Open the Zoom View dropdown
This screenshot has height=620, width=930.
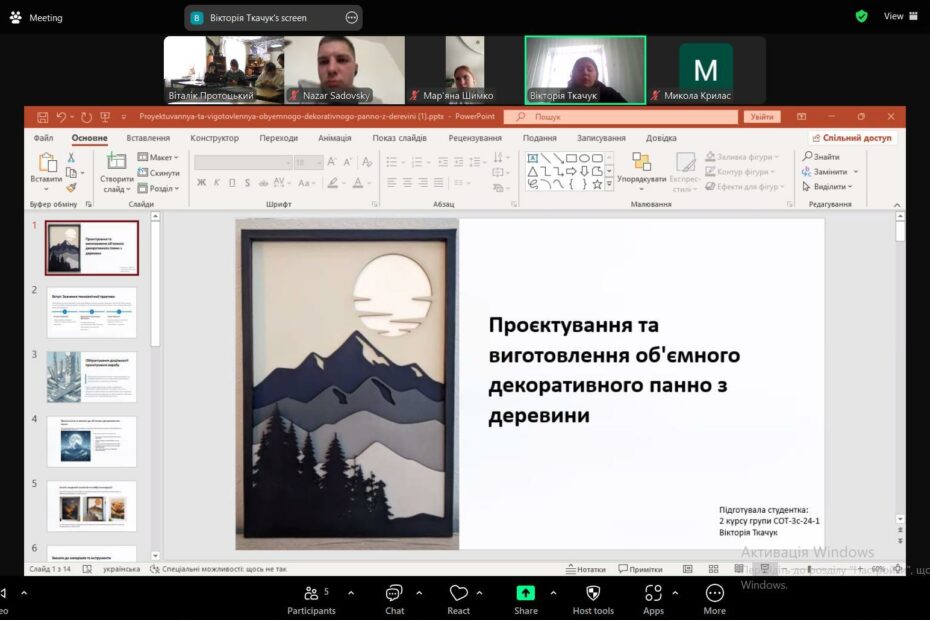point(899,16)
